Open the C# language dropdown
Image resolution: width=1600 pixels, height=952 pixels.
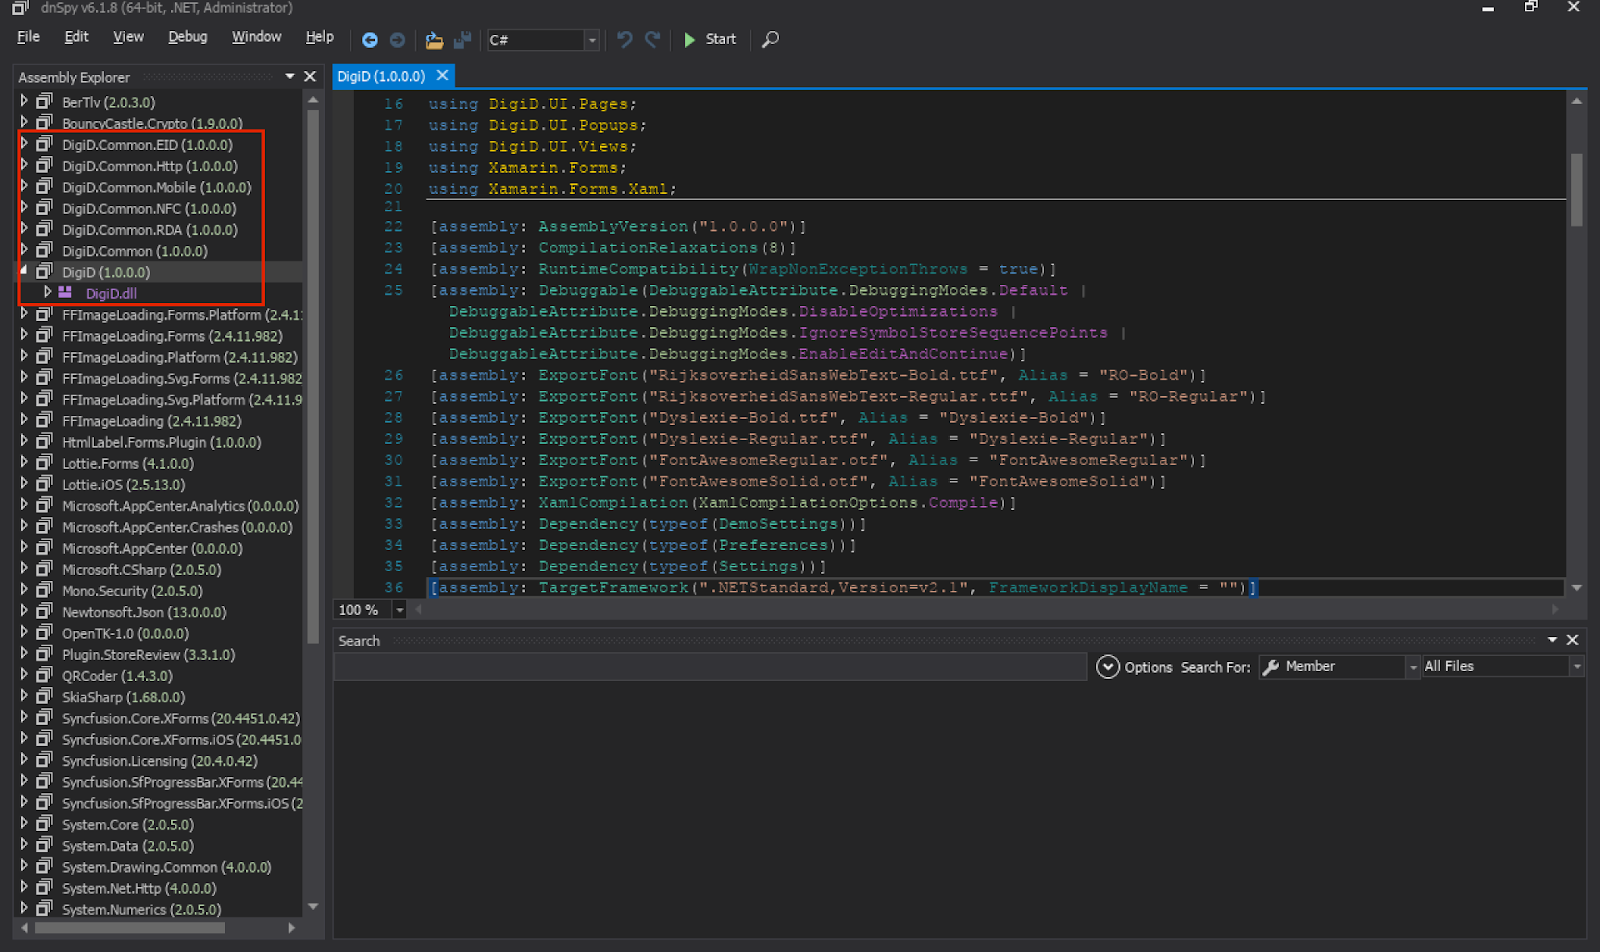[x=592, y=40]
